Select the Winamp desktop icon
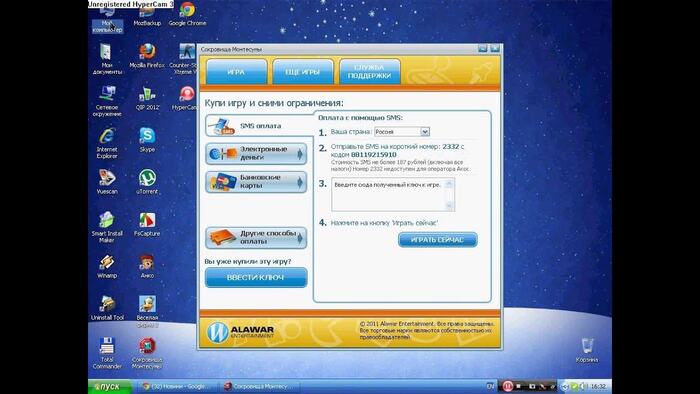The width and height of the screenshot is (700, 394). click(x=107, y=266)
